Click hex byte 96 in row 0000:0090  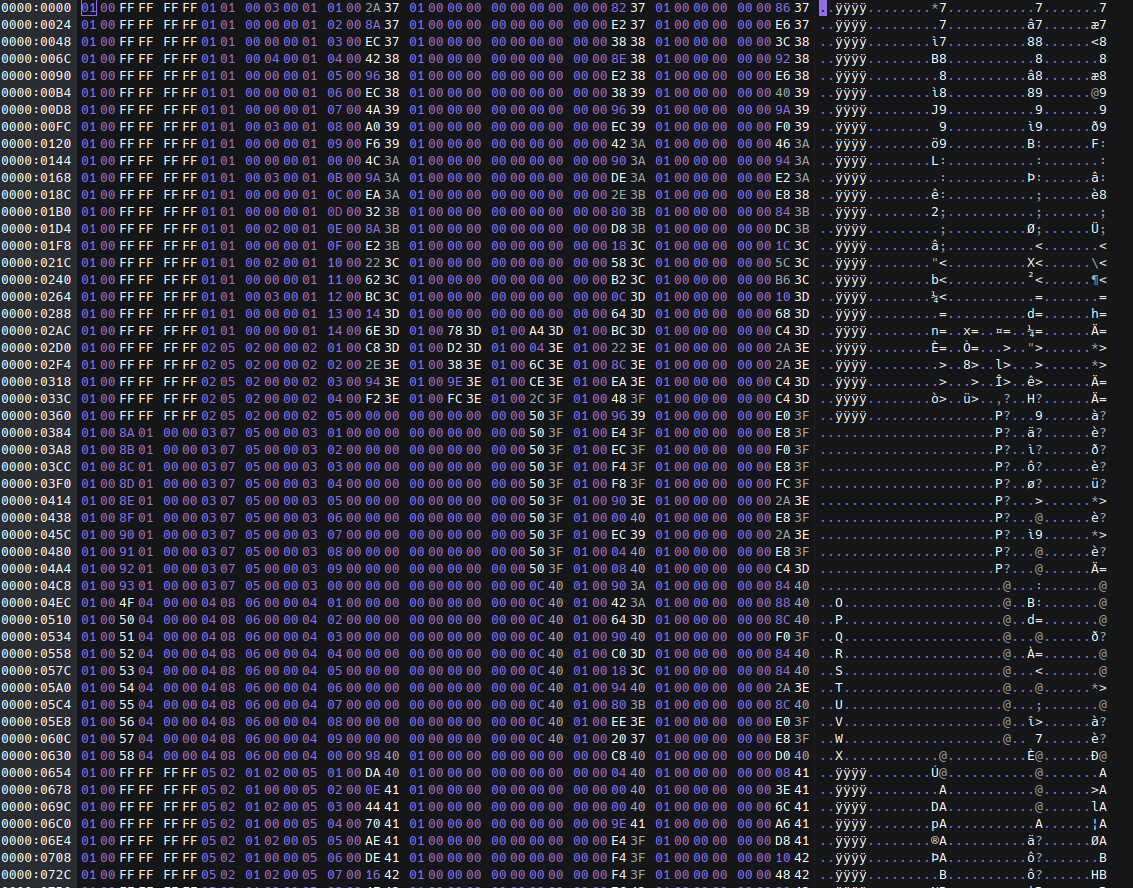(373, 76)
